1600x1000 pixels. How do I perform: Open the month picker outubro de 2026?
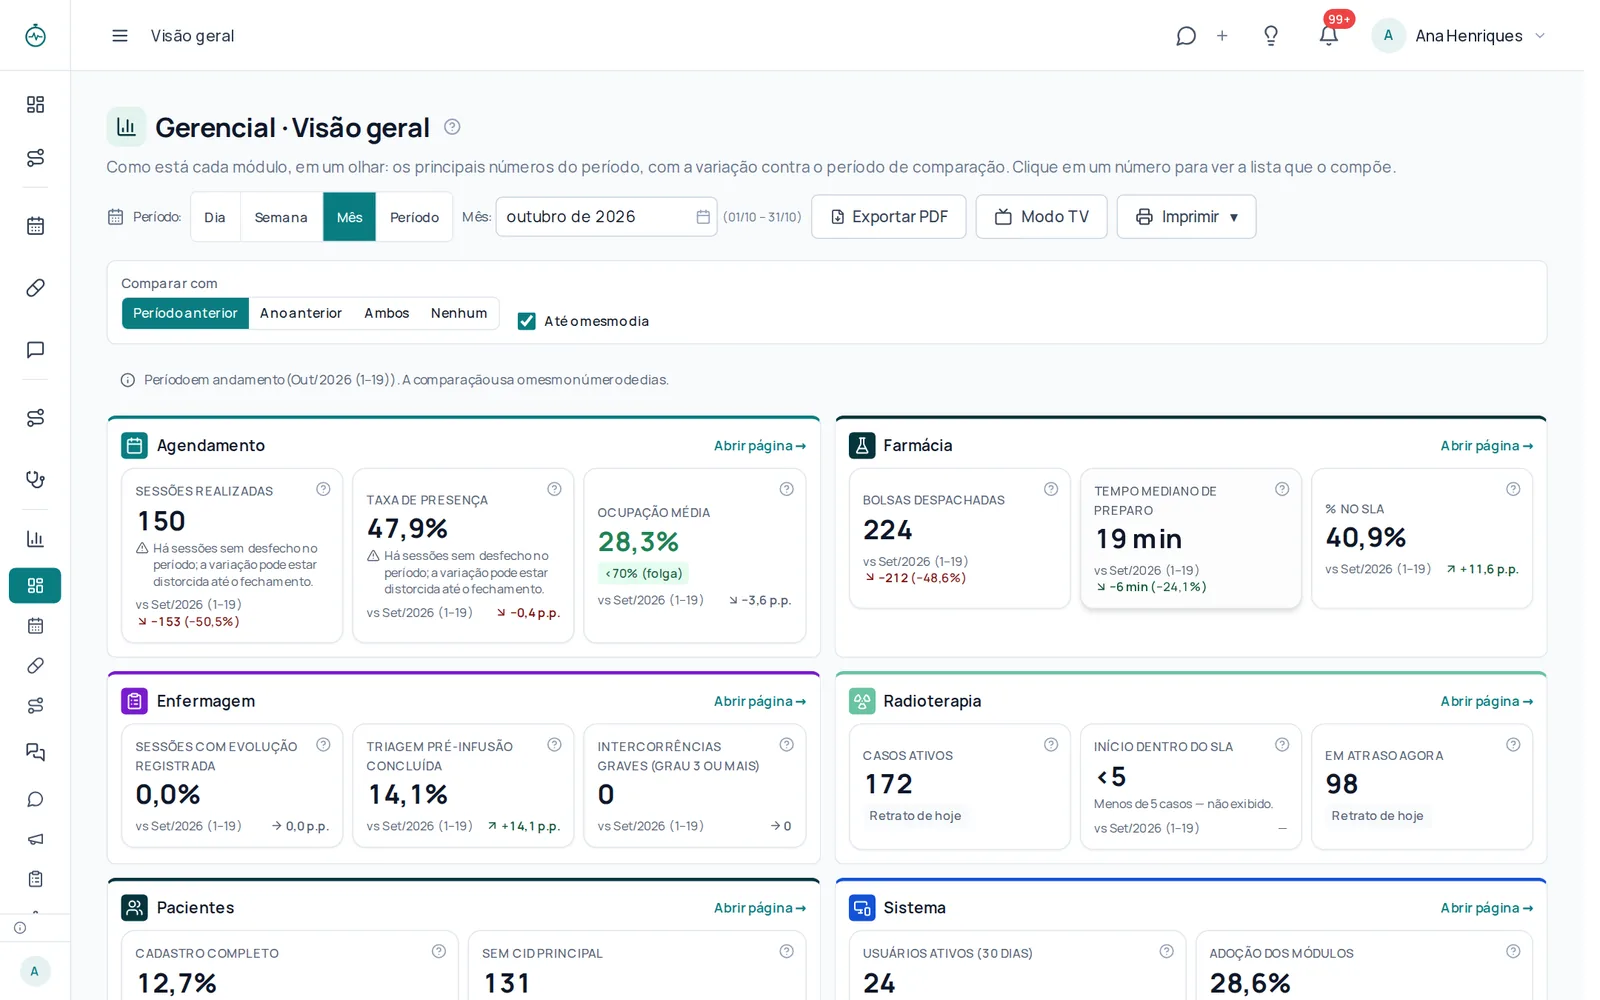[606, 217]
